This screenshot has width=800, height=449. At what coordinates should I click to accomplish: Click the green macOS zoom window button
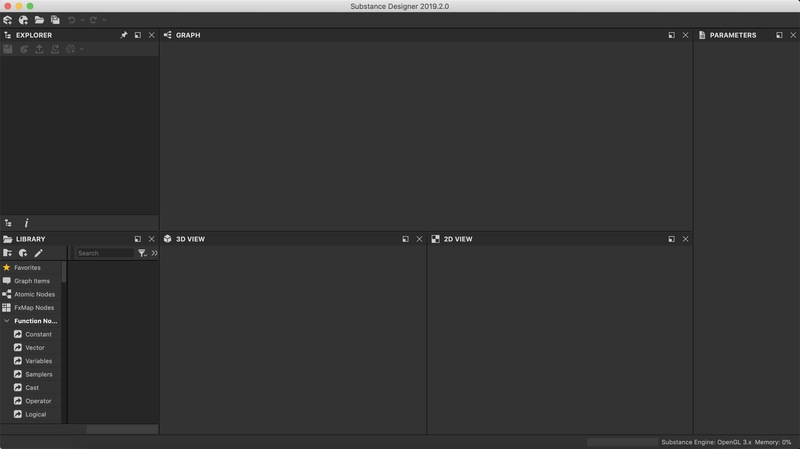pos(30,6)
